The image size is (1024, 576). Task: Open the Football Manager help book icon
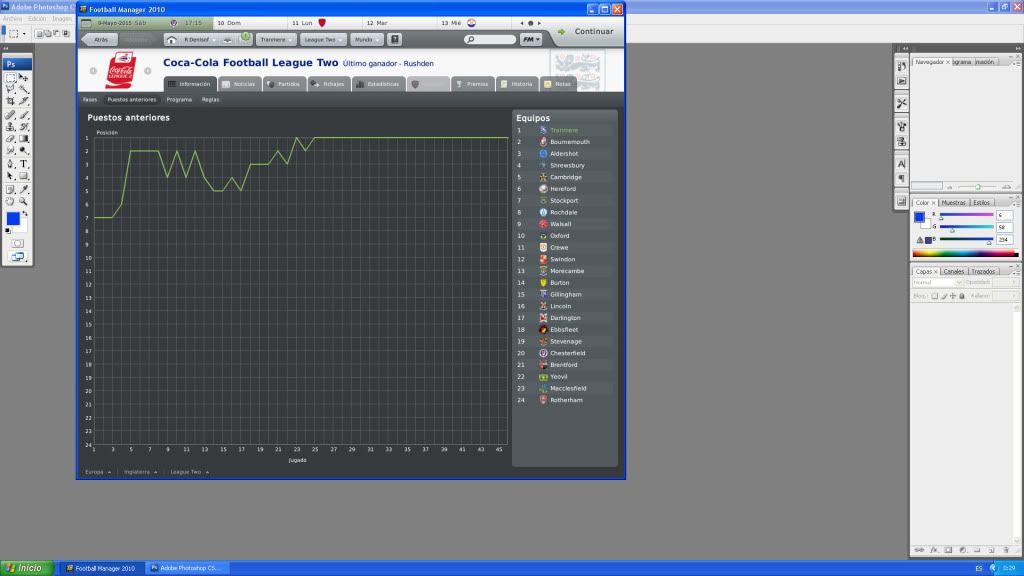click(395, 40)
